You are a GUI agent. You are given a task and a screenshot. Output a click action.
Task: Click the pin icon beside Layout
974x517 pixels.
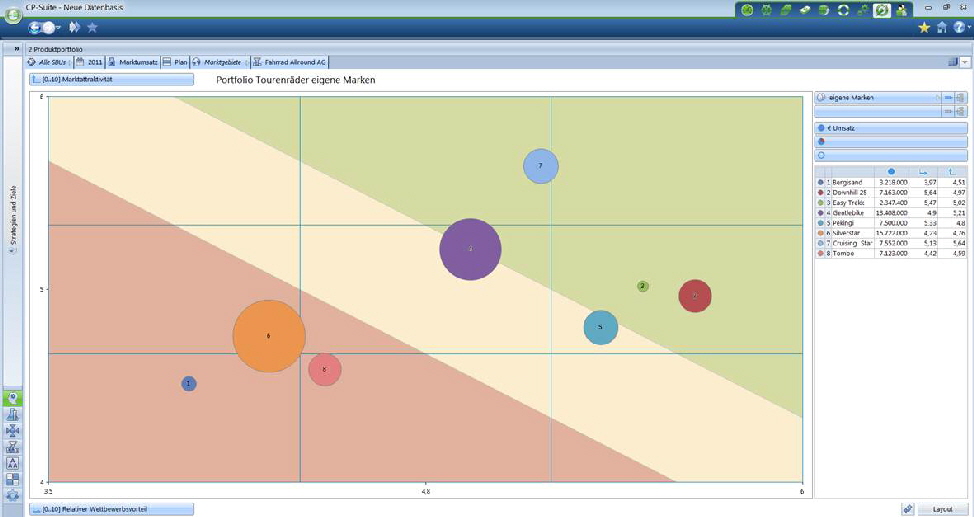click(x=908, y=510)
